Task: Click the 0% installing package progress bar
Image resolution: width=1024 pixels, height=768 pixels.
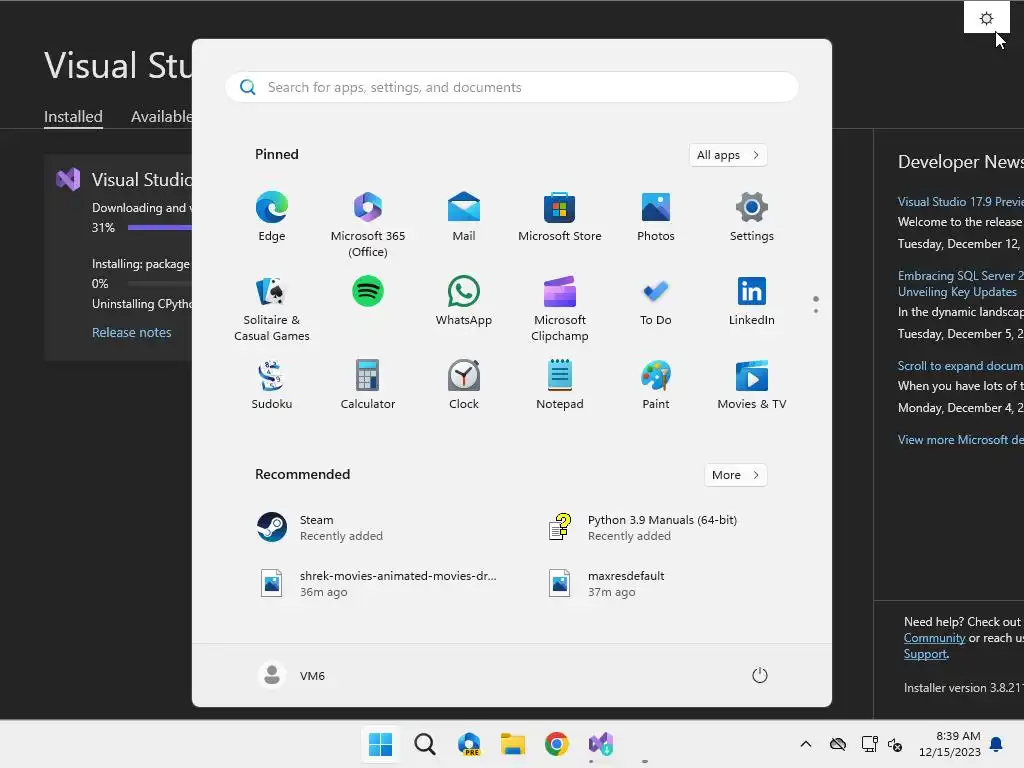Action: click(x=159, y=283)
